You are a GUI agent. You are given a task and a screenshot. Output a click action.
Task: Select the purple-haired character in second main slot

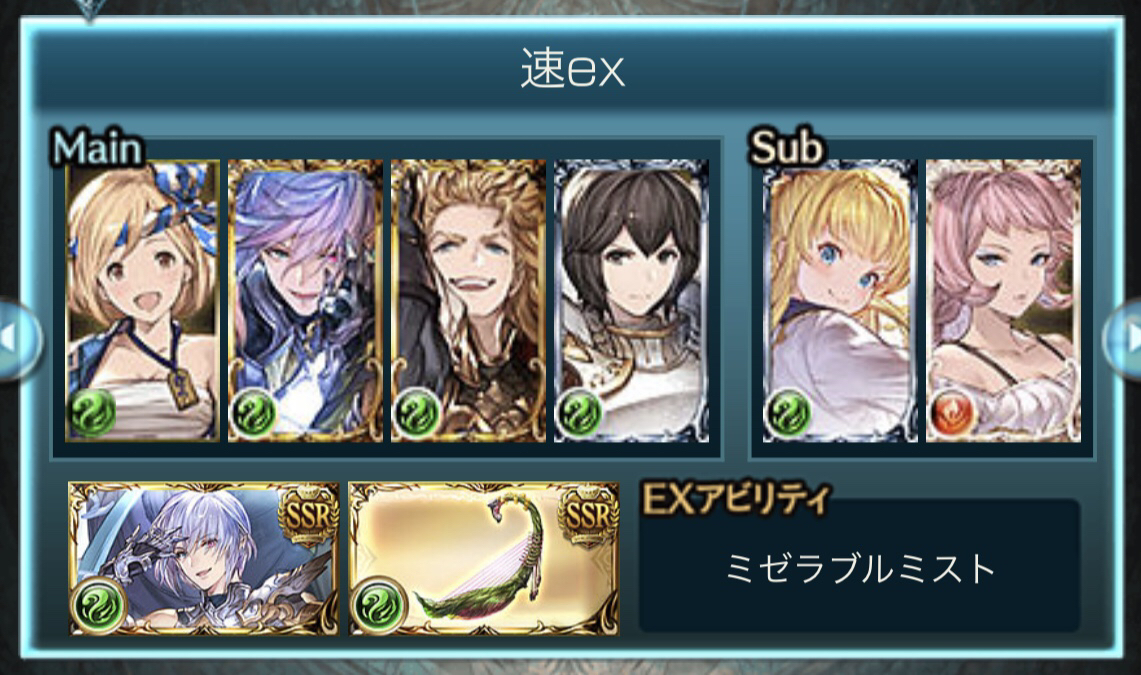pos(305,300)
